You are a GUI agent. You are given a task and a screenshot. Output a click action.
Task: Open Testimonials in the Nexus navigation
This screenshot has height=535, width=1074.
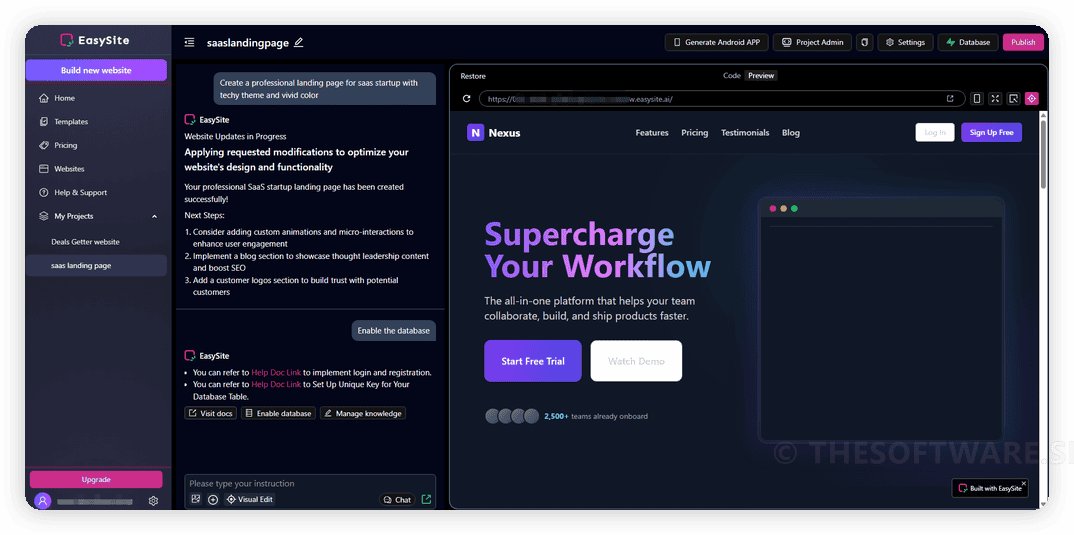pyautogui.click(x=745, y=133)
